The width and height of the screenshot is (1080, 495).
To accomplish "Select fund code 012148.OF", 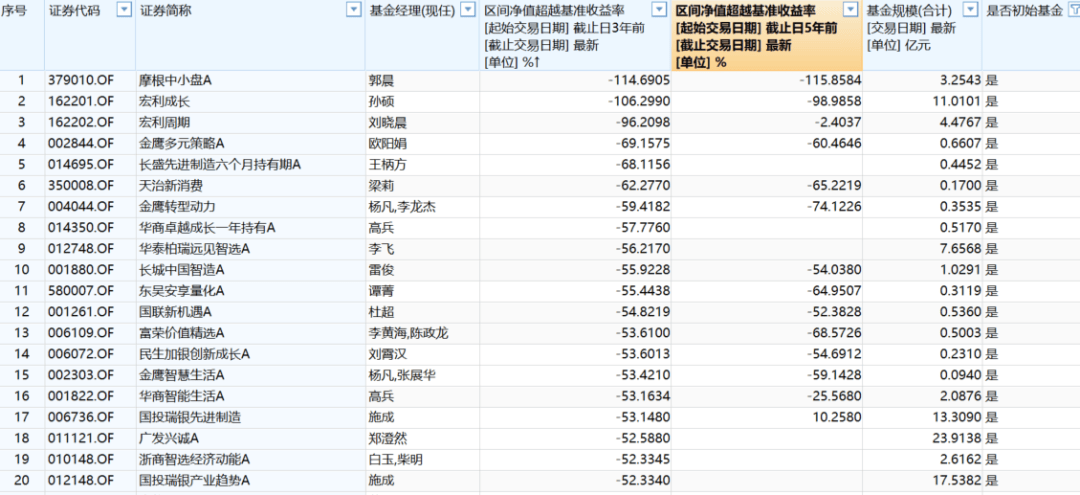I will pyautogui.click(x=81, y=480).
